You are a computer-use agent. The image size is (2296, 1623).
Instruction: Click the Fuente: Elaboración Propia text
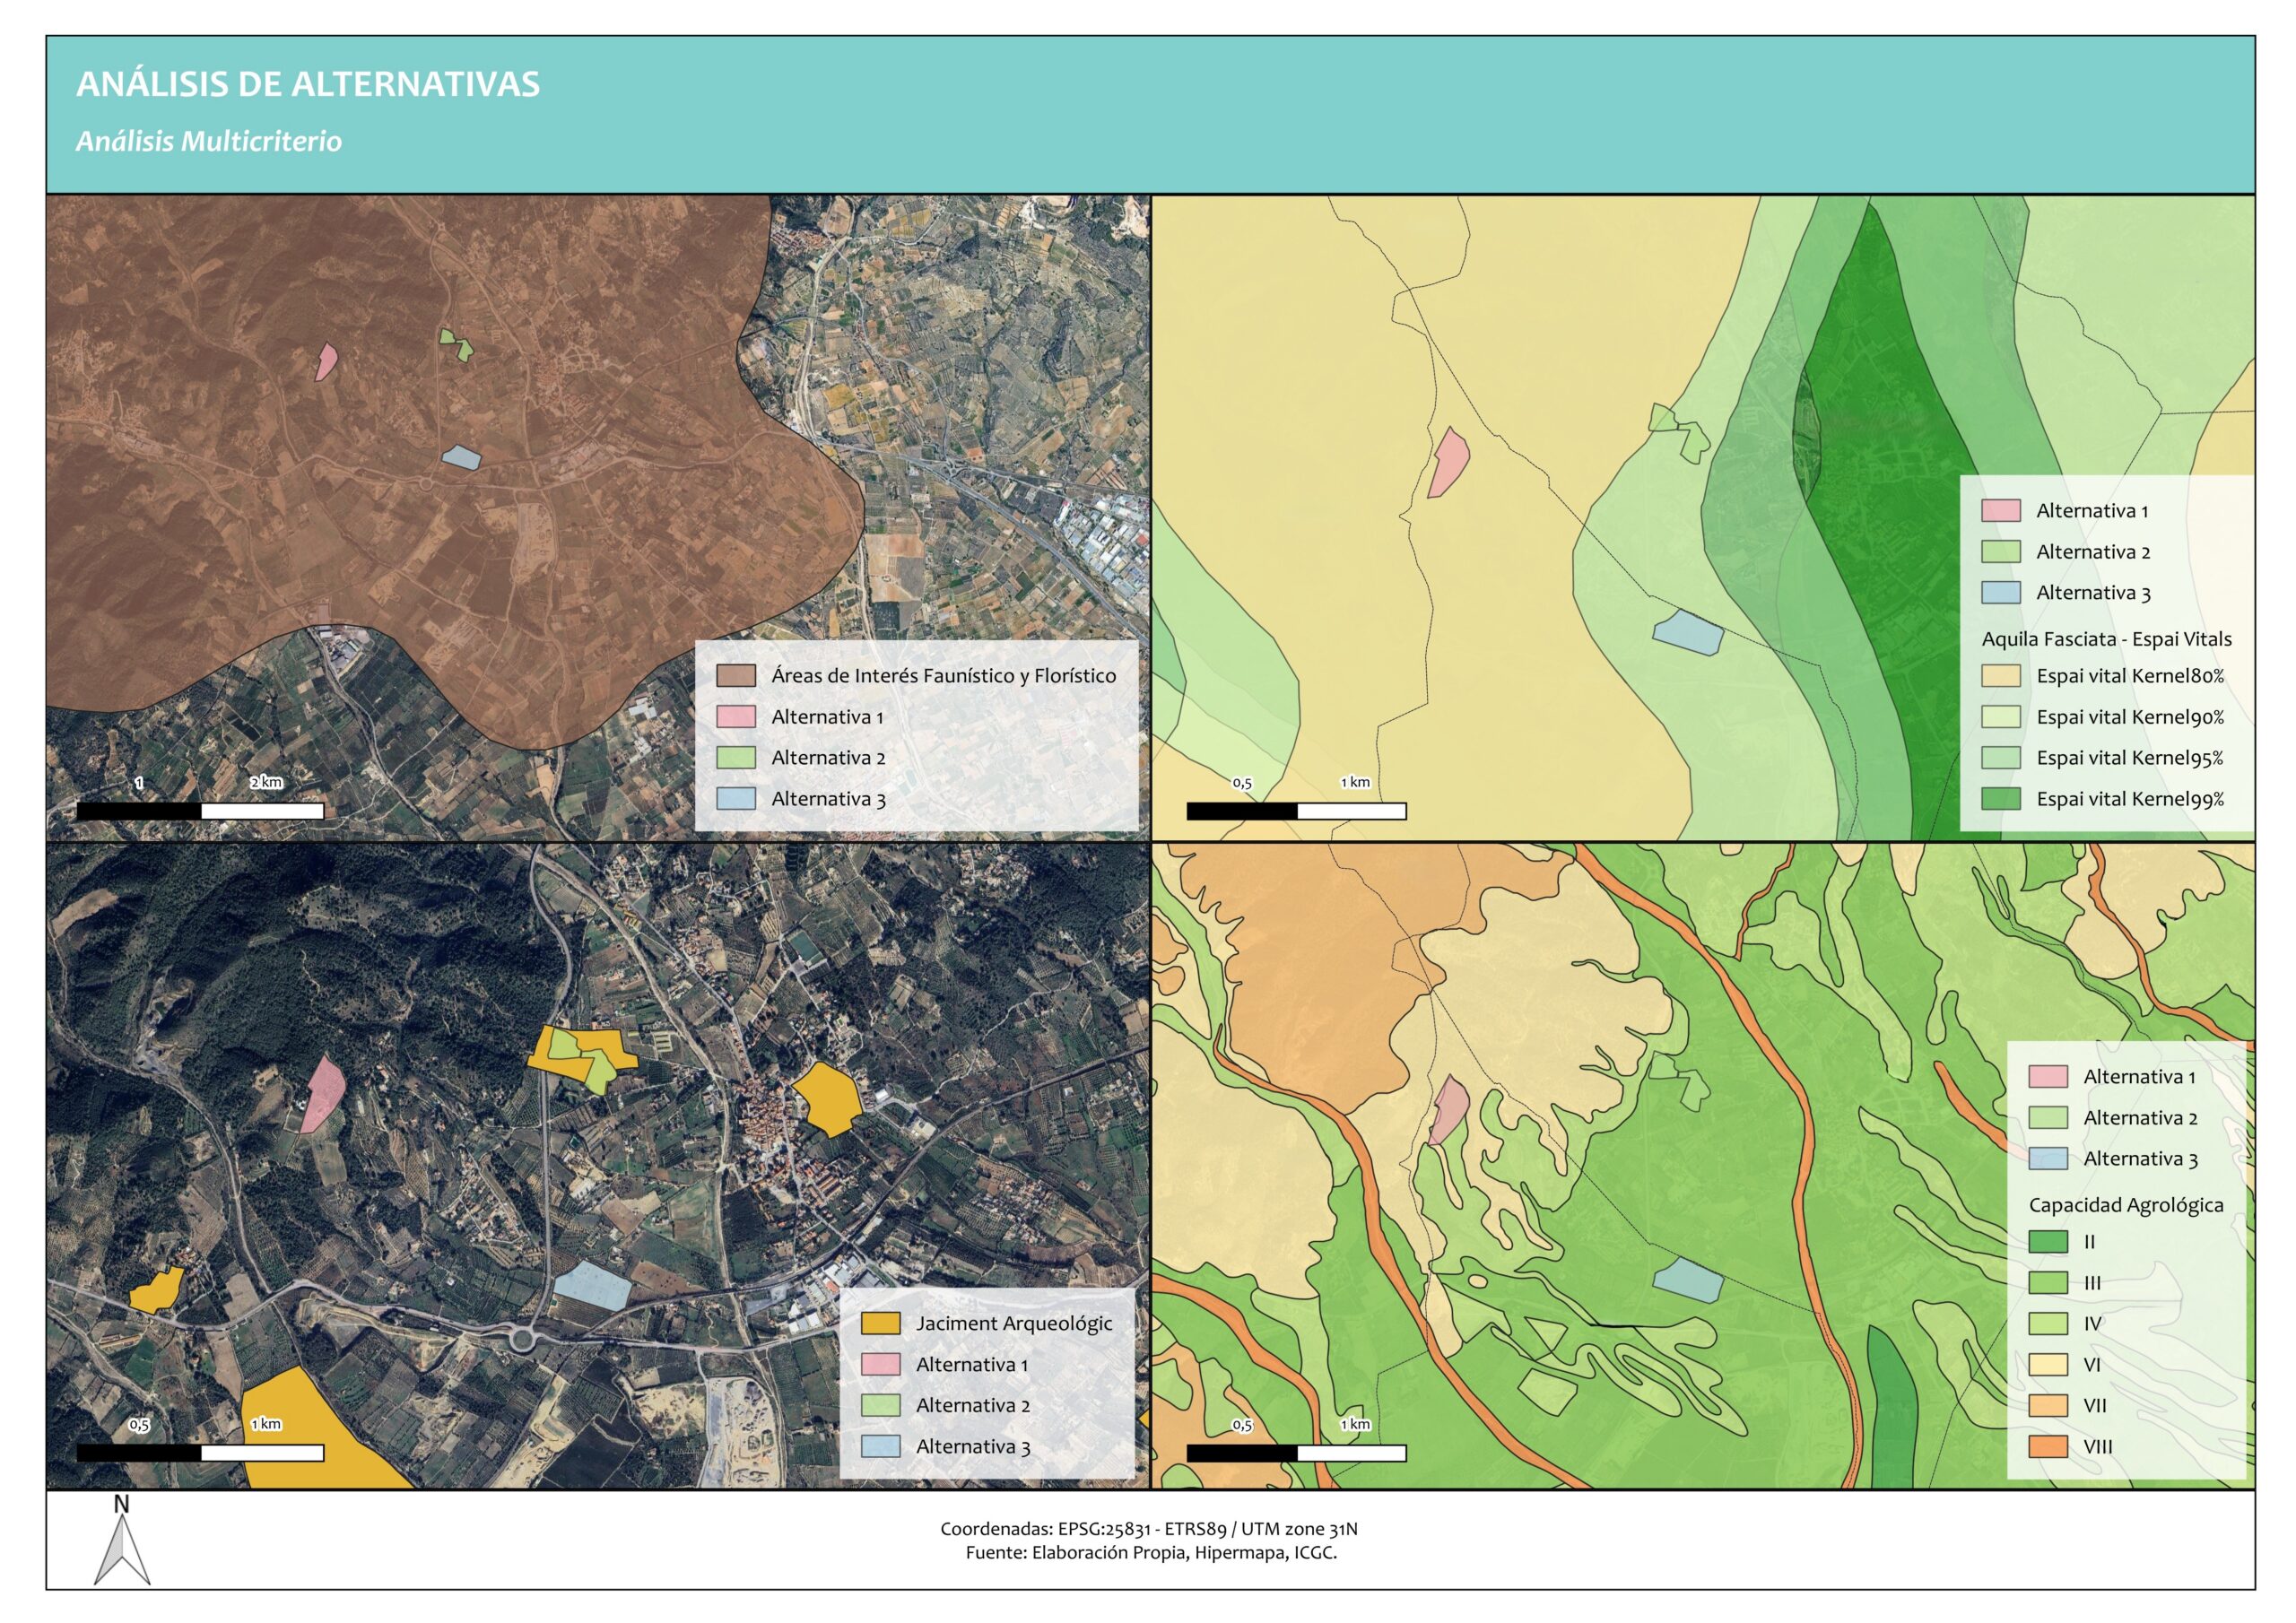click(1150, 1552)
